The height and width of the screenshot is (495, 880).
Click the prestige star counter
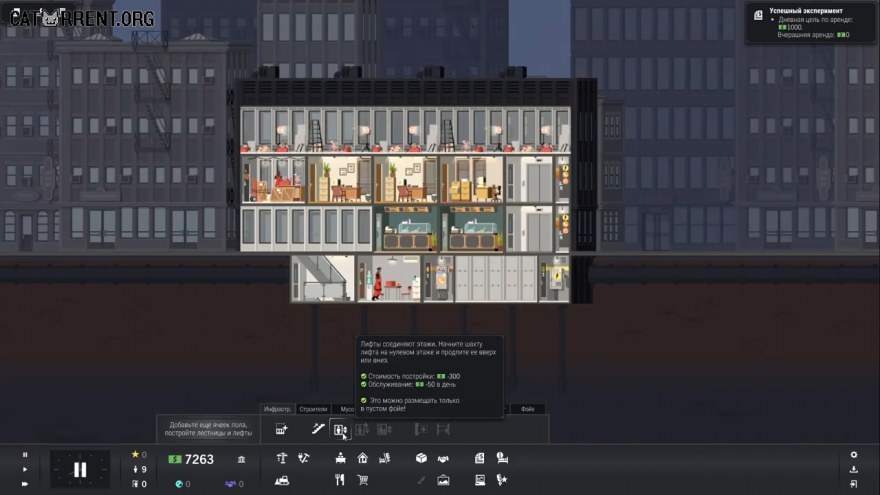[139, 455]
